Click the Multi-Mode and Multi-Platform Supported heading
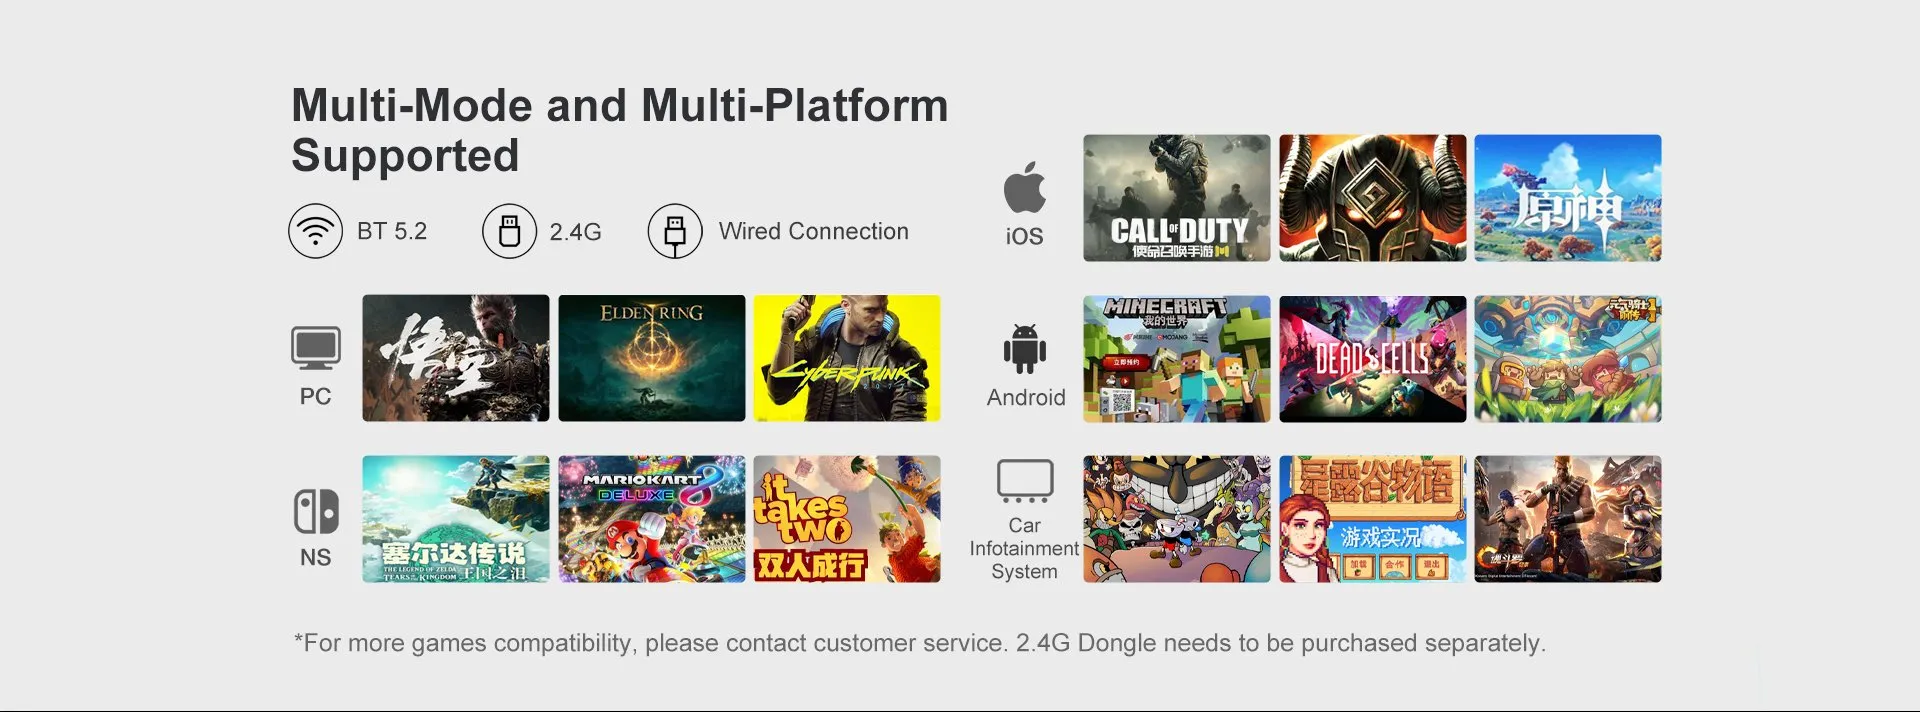 coord(620,130)
